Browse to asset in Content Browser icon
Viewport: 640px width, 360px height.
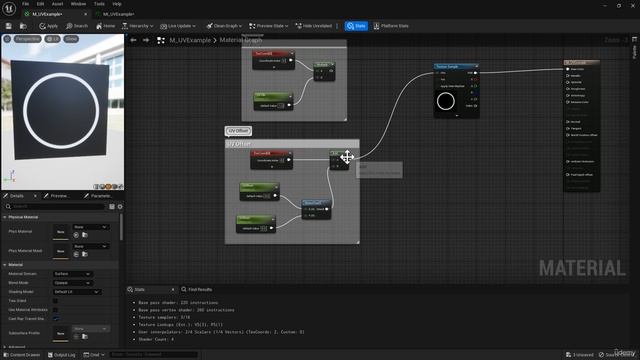(23, 26)
